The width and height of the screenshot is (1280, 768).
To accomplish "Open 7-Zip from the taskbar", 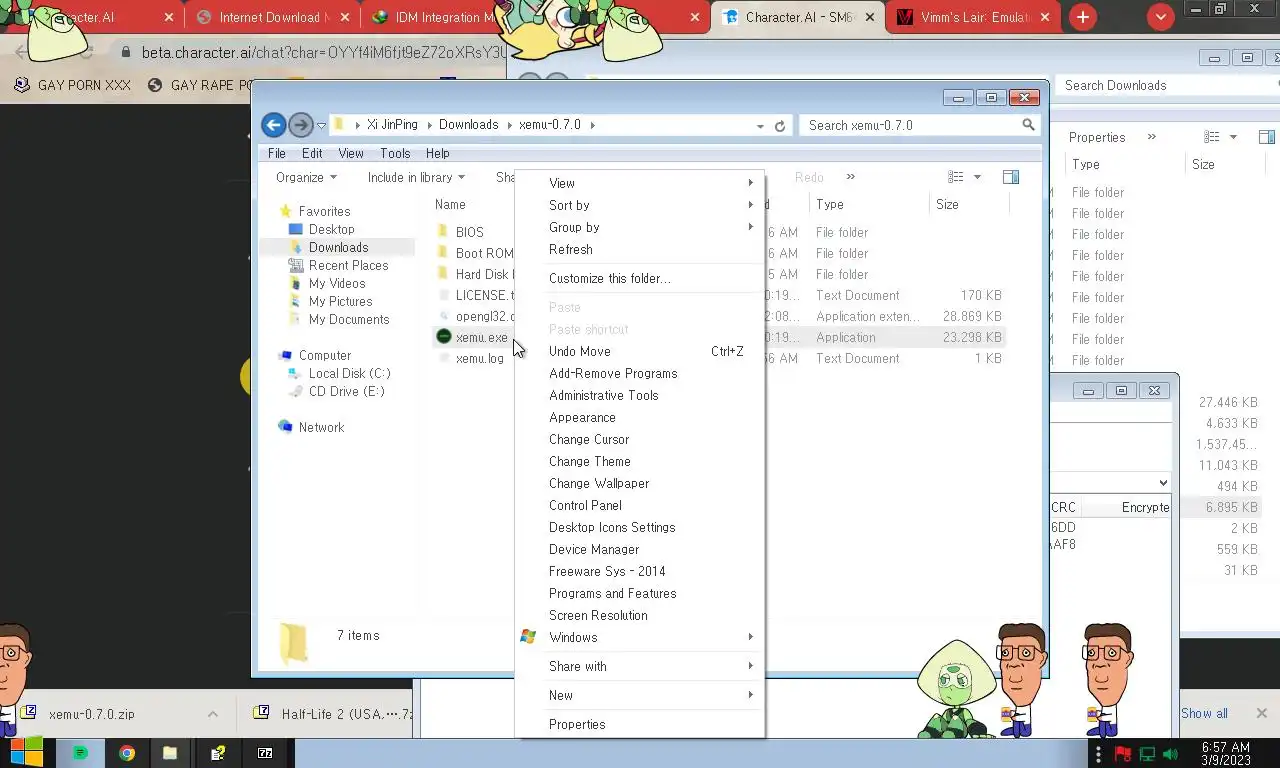I will click(x=265, y=753).
